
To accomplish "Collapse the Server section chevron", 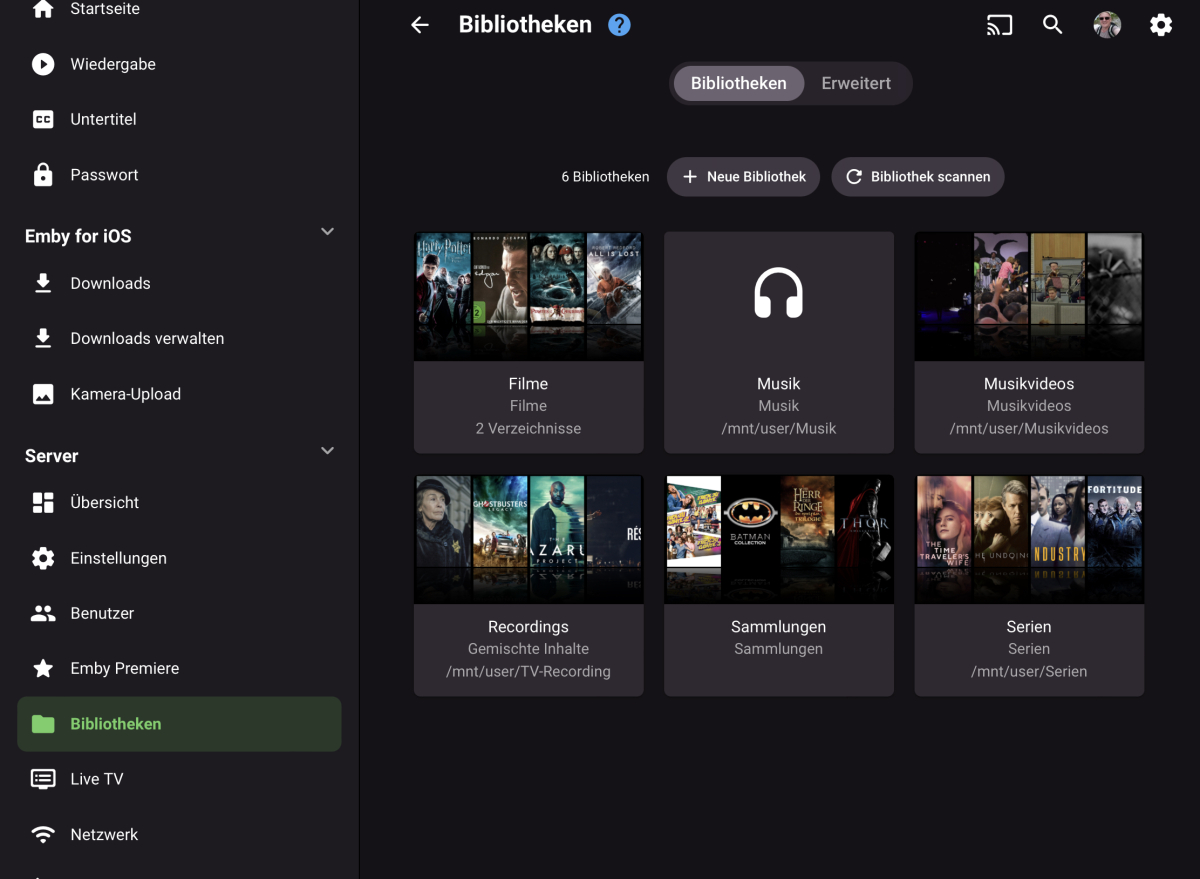I will coord(327,451).
